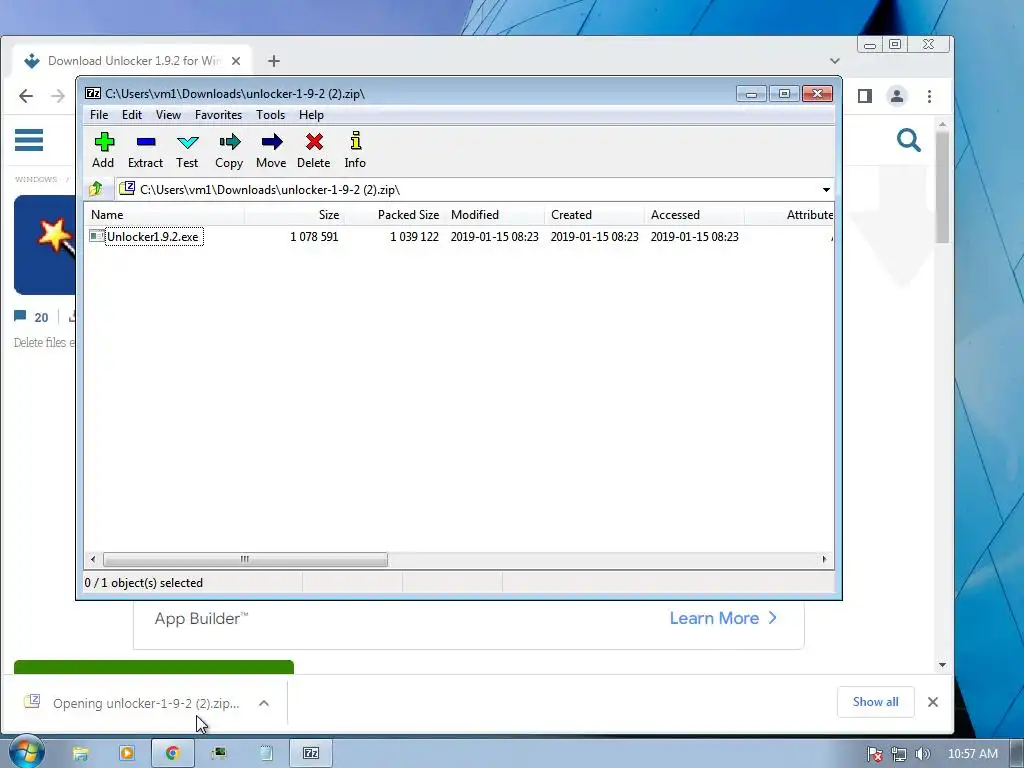This screenshot has width=1024, height=768.
Task: Click the Chrome back arrow
Action: coord(26,97)
